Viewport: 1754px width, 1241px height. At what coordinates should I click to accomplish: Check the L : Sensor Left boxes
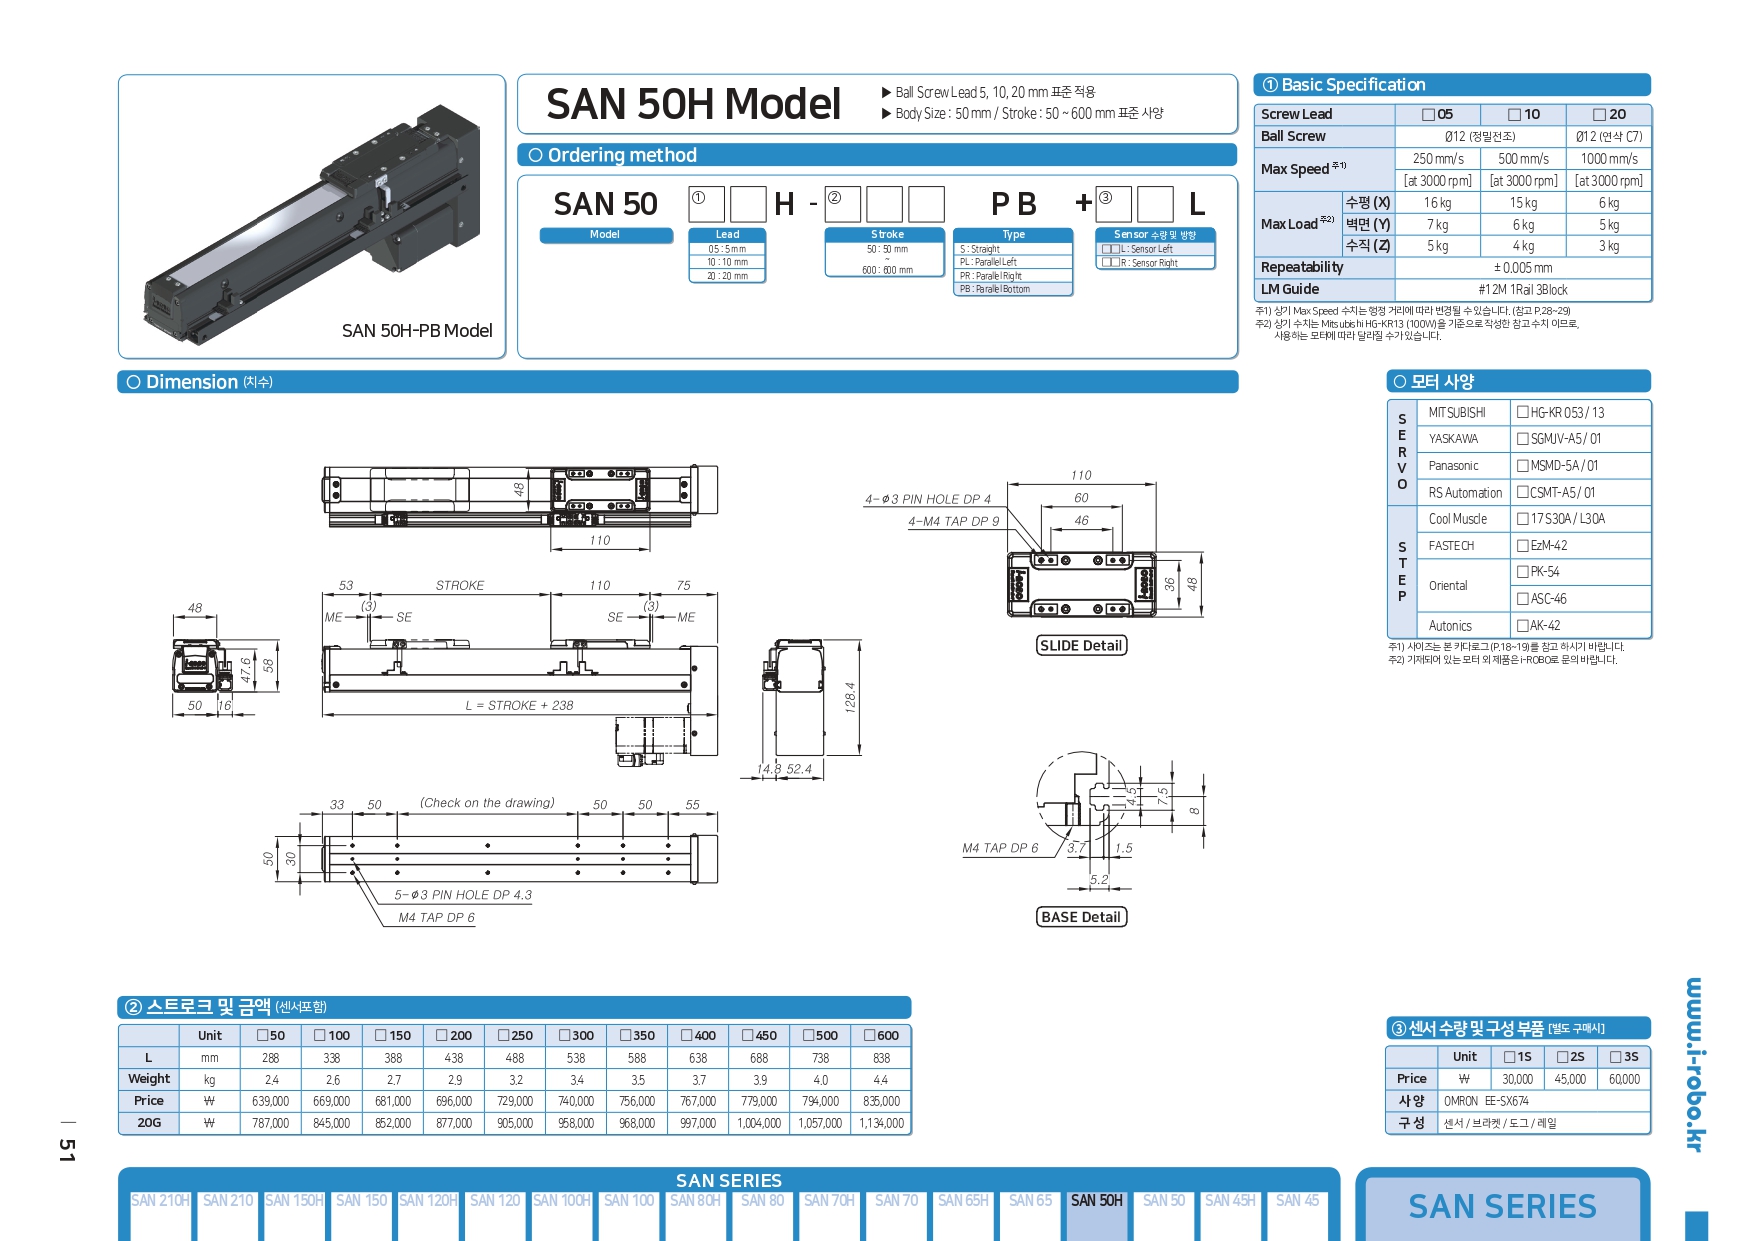pyautogui.click(x=1111, y=249)
